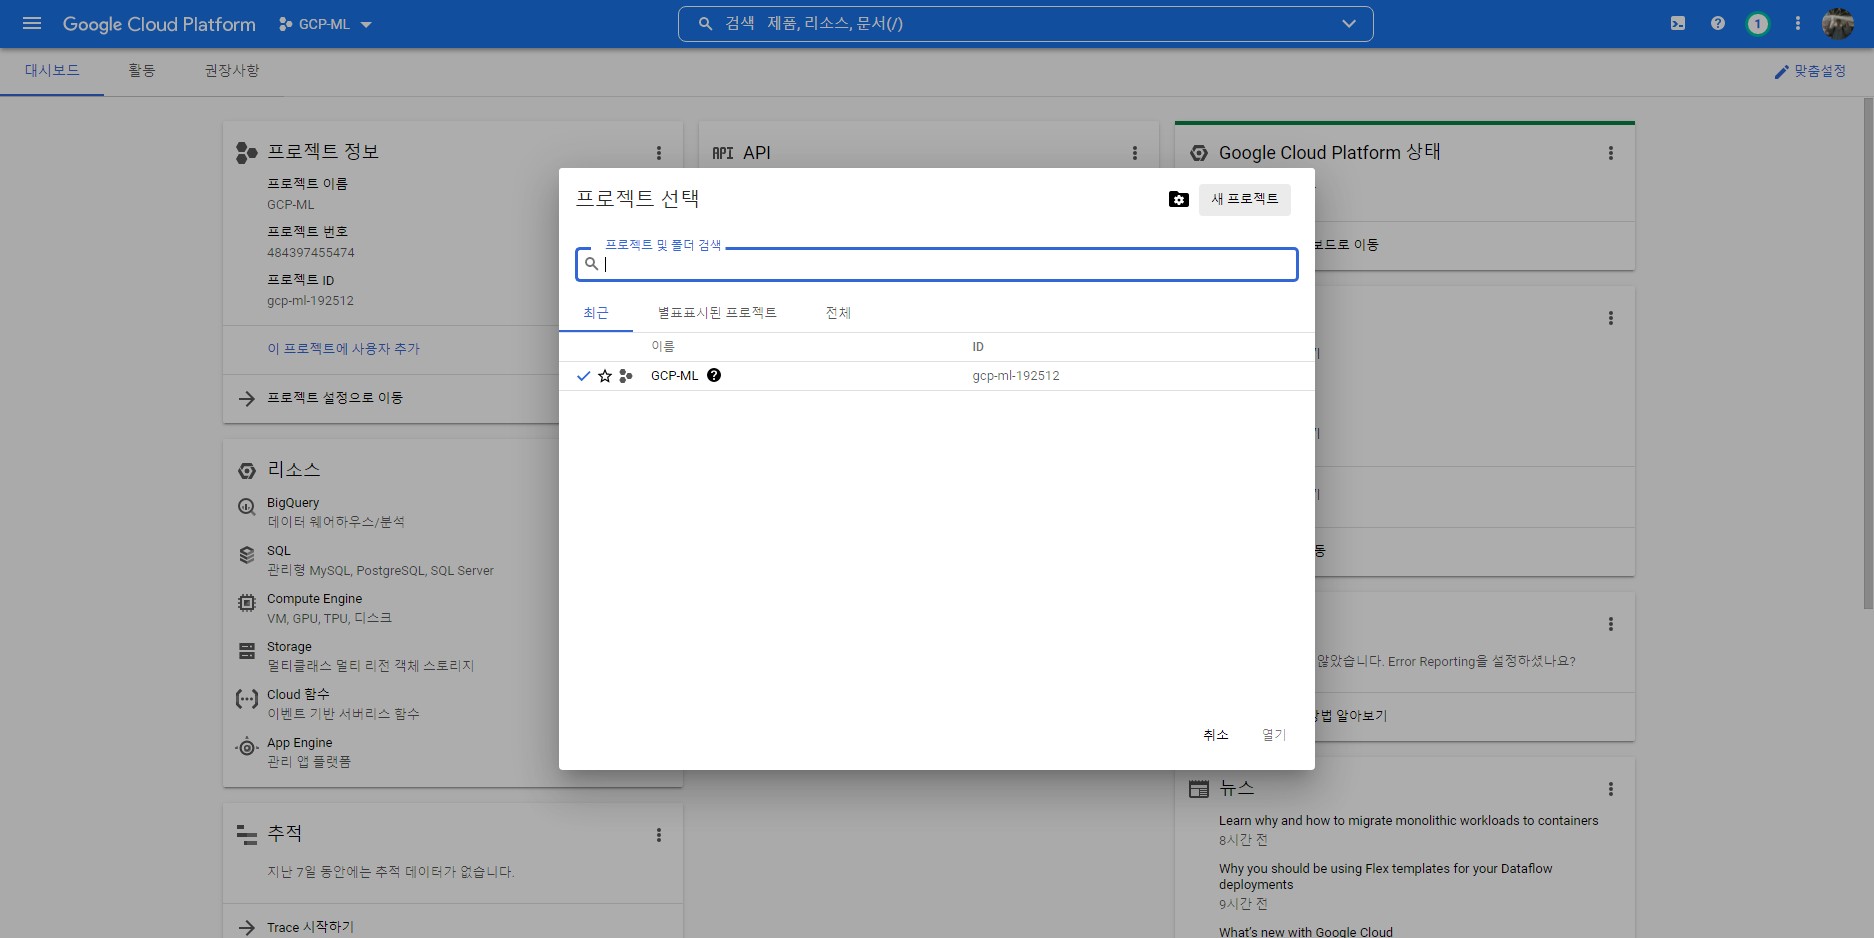This screenshot has width=1874, height=938.
Task: Open the hamburger navigation menu
Action: (32, 23)
